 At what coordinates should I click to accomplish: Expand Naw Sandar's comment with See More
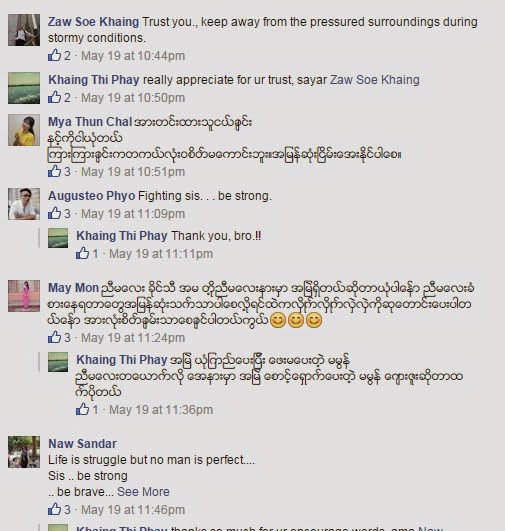click(143, 492)
